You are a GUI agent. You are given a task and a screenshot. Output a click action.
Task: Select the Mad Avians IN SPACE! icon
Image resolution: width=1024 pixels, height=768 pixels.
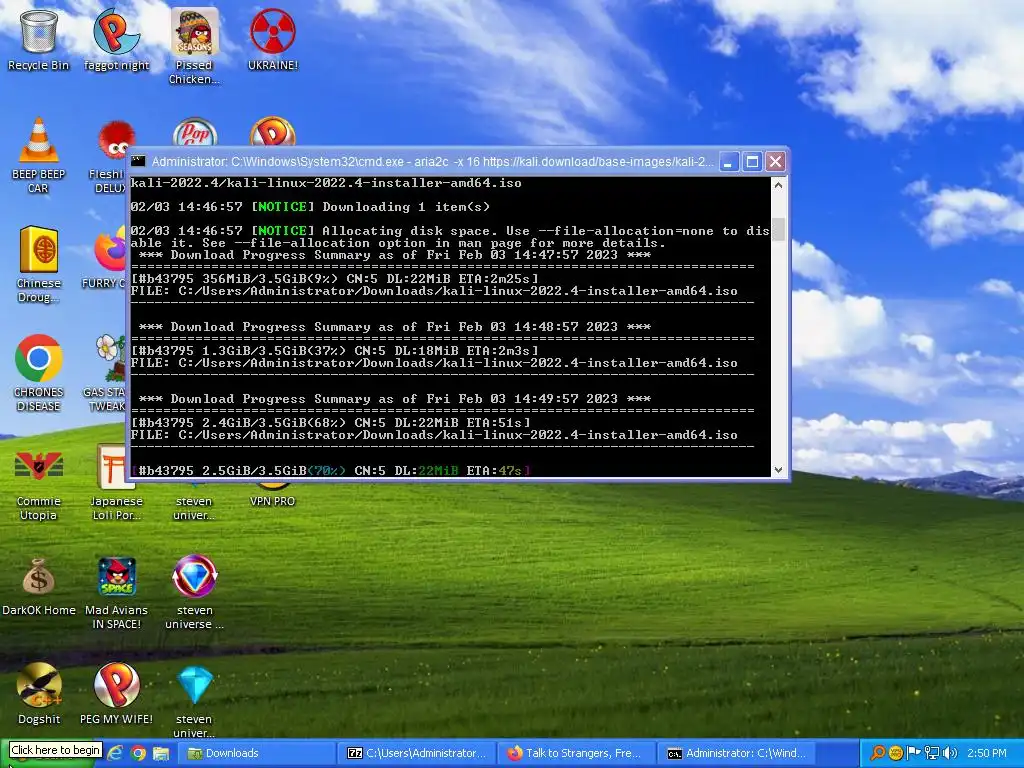[116, 592]
